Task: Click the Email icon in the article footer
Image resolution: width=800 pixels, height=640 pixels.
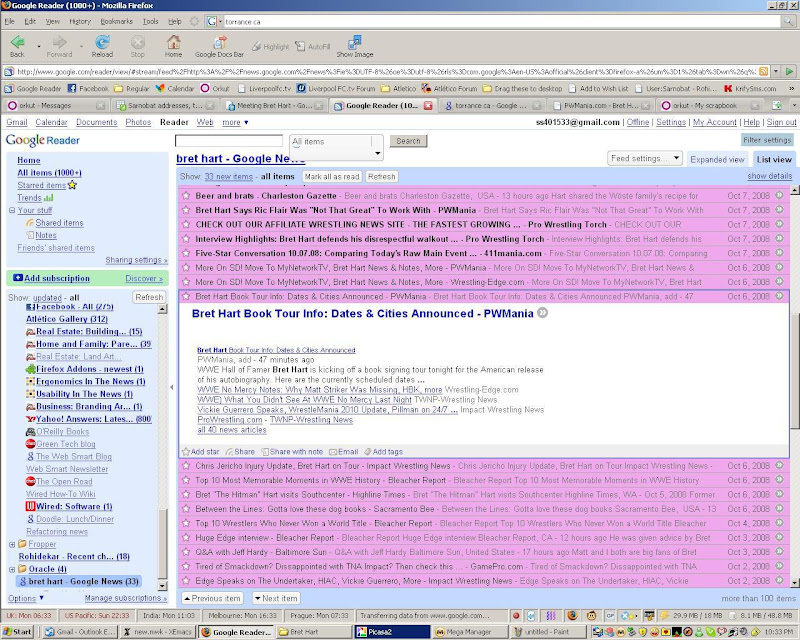Action: click(x=333, y=452)
